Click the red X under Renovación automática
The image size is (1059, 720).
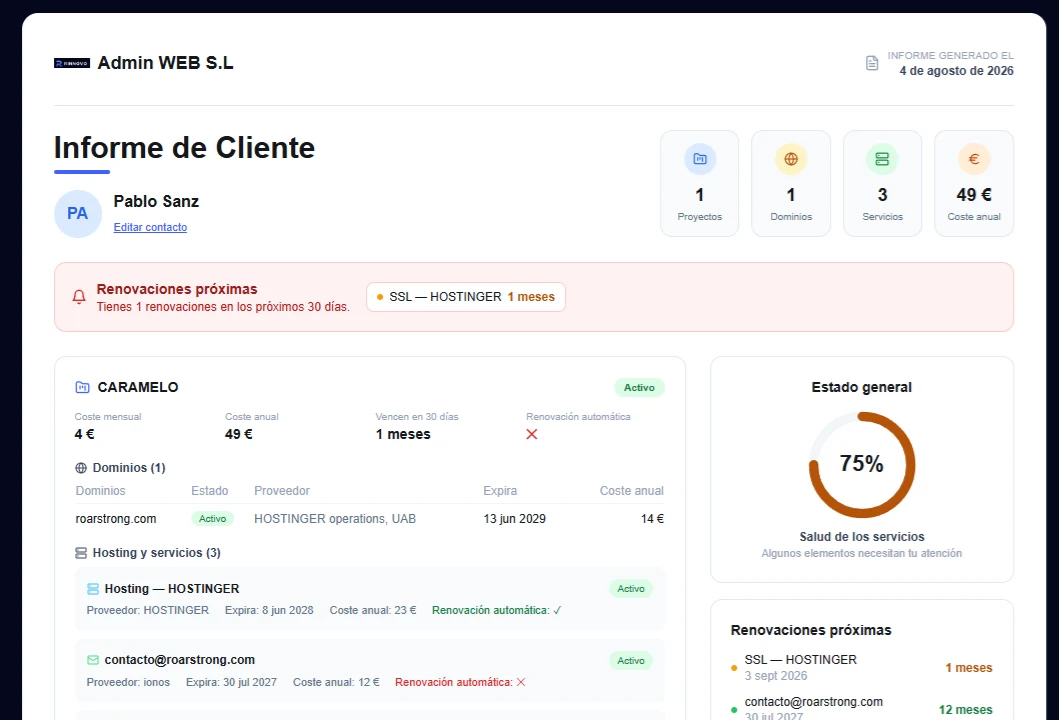[532, 434]
